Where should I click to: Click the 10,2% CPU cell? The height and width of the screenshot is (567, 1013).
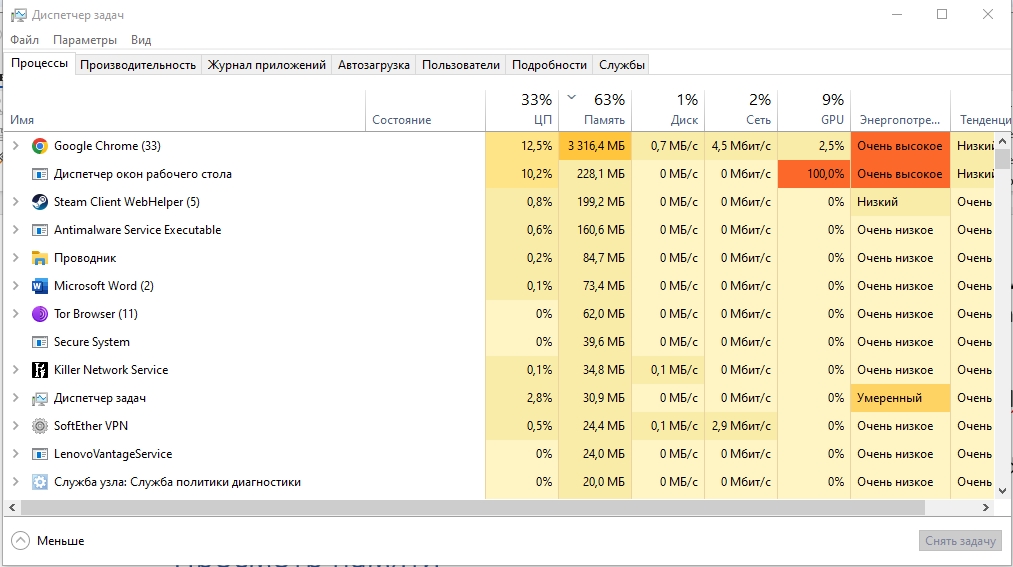pos(522,174)
